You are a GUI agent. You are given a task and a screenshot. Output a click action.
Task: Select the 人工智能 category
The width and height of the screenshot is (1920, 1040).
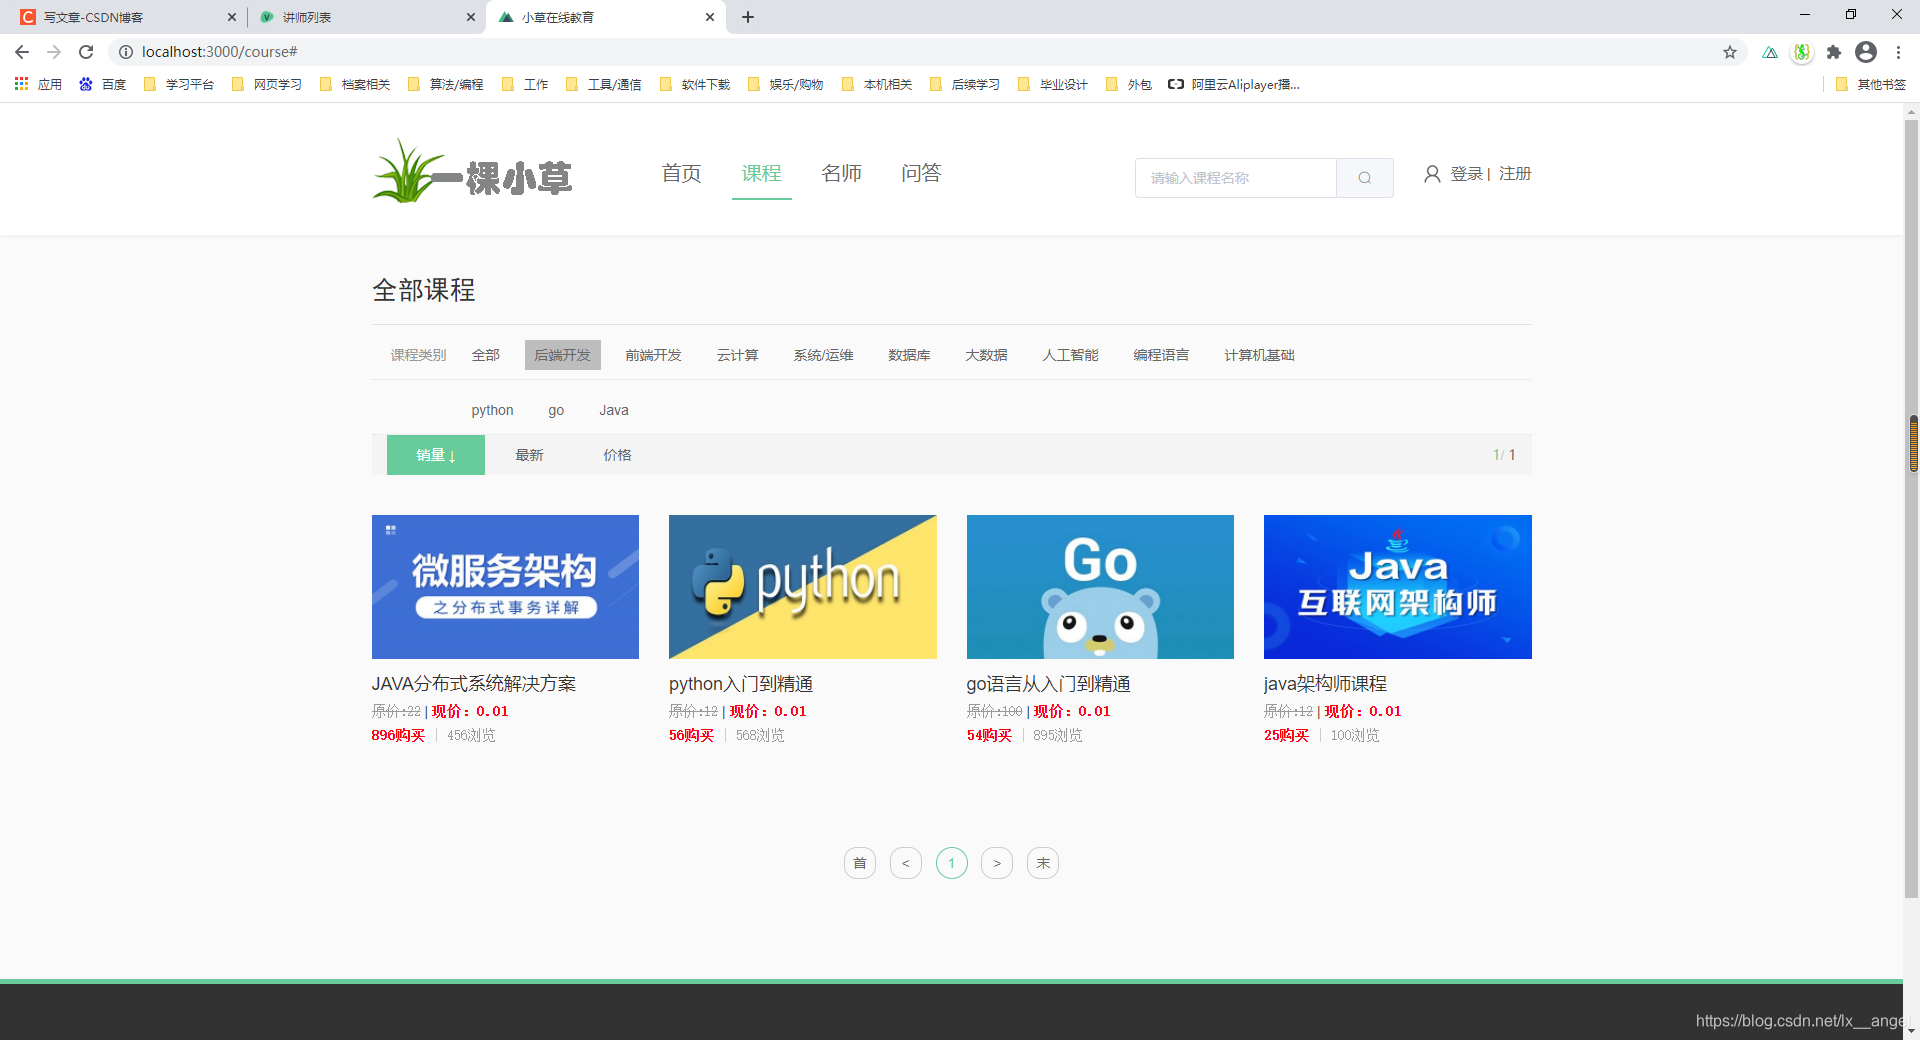pos(1071,355)
